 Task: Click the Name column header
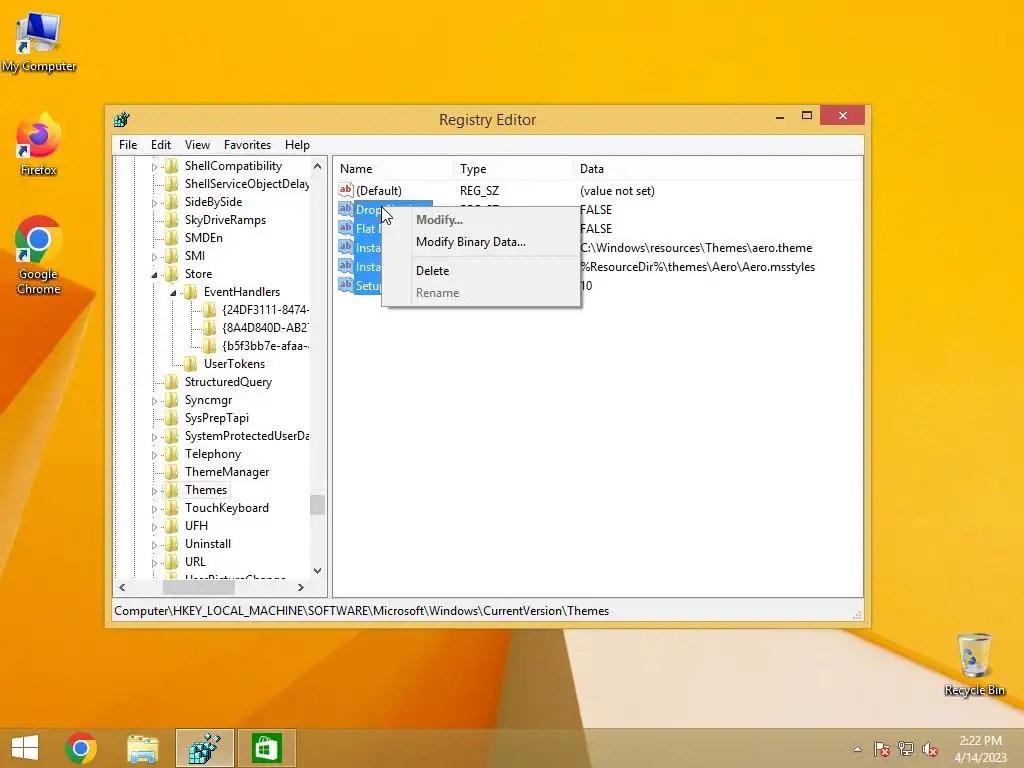click(393, 168)
